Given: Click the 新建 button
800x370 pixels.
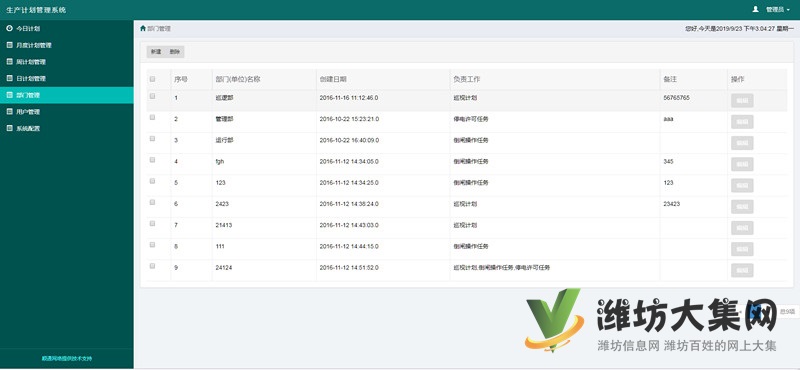Looking at the screenshot, I should (156, 52).
